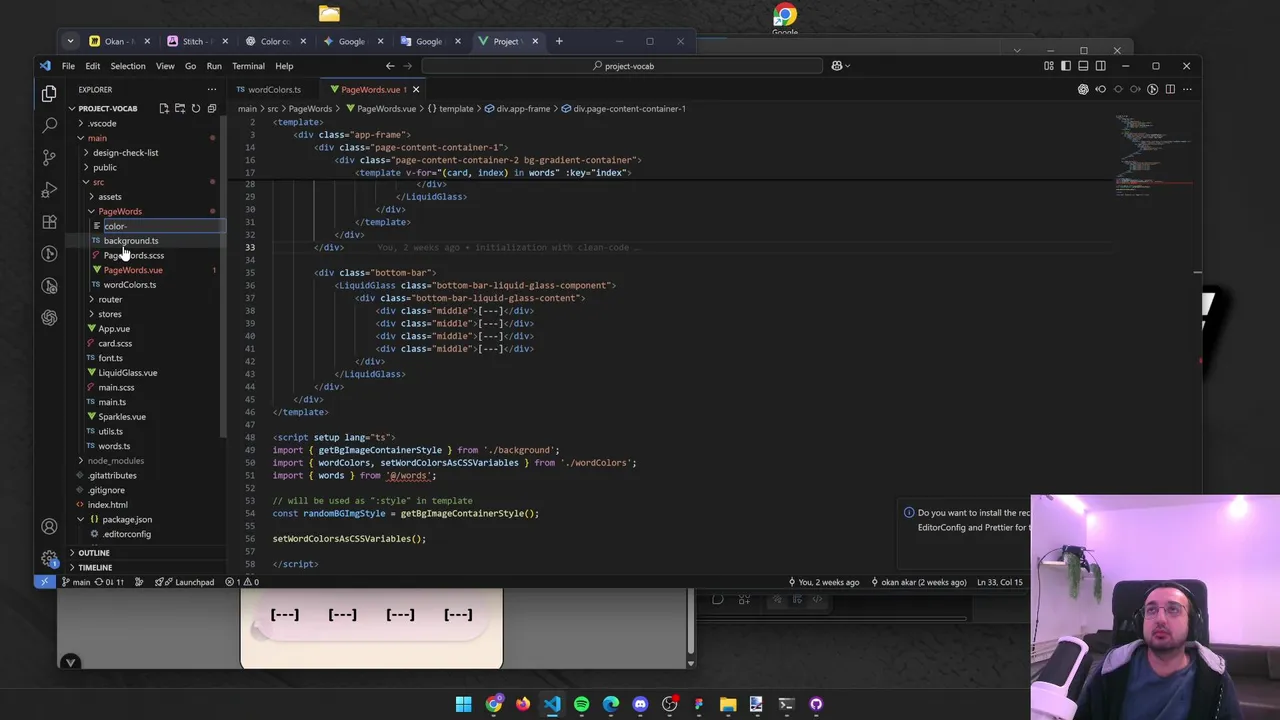
Task: Open Run and Debug view
Action: coord(49,189)
